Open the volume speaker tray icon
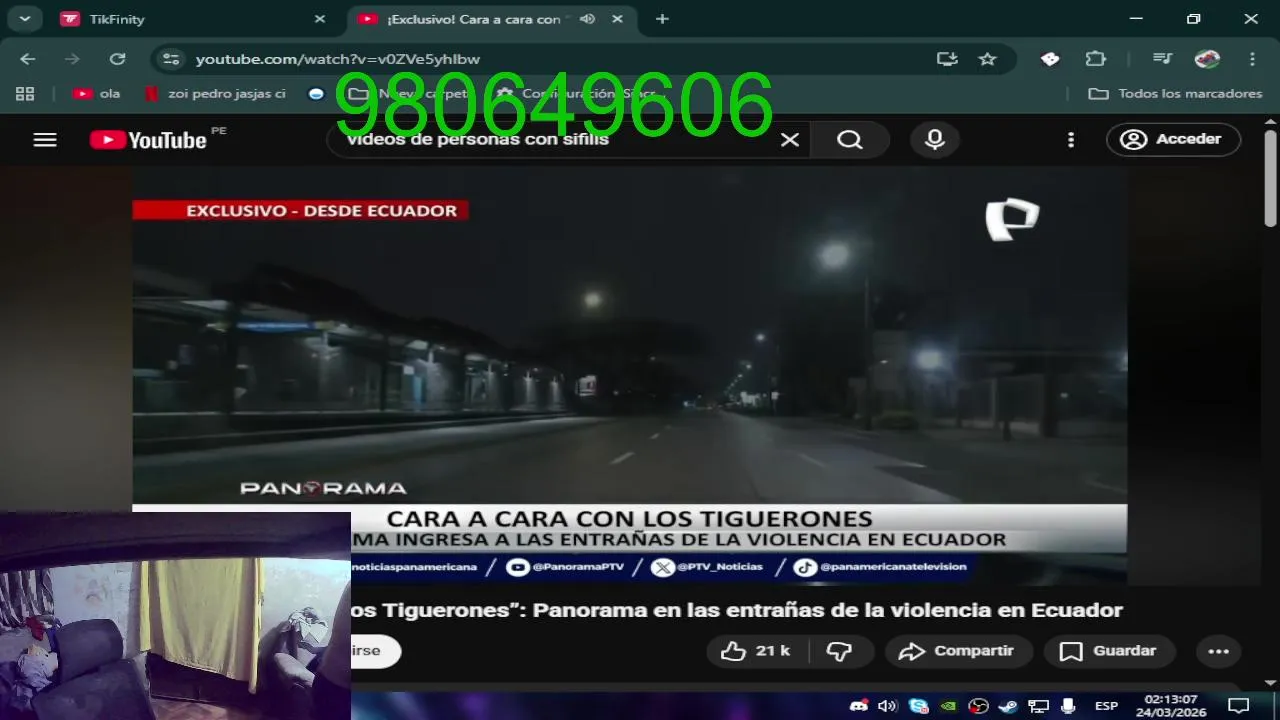This screenshot has height=720, width=1280. click(887, 706)
